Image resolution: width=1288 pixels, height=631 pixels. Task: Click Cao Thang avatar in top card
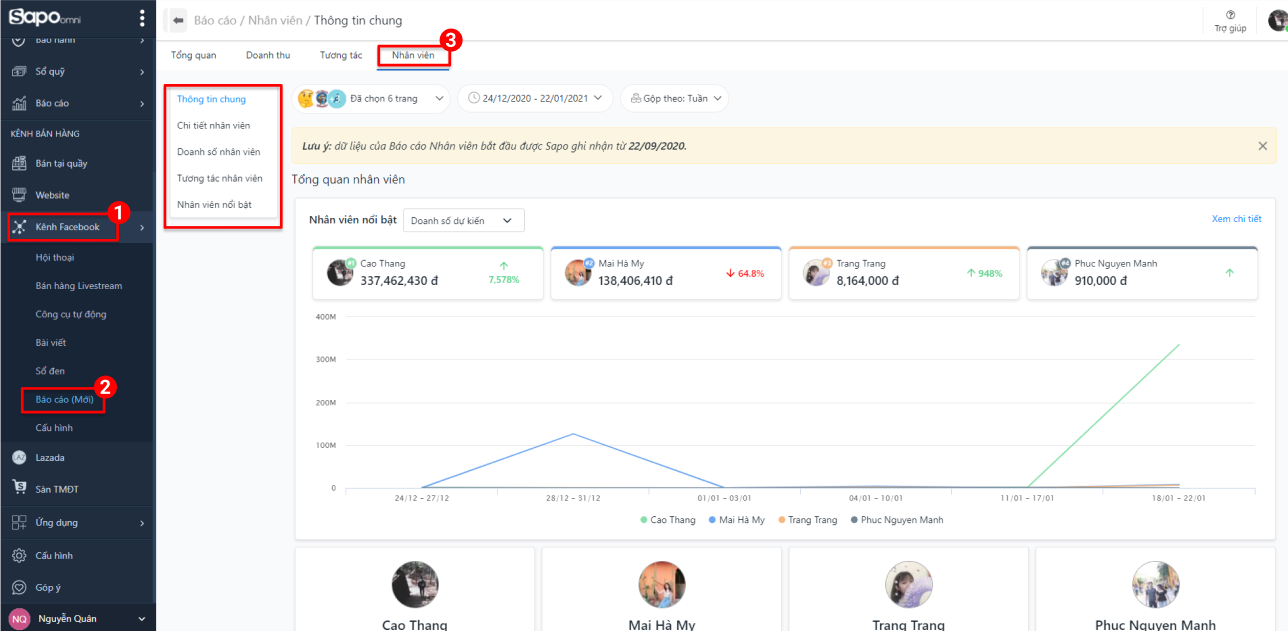tap(340, 272)
